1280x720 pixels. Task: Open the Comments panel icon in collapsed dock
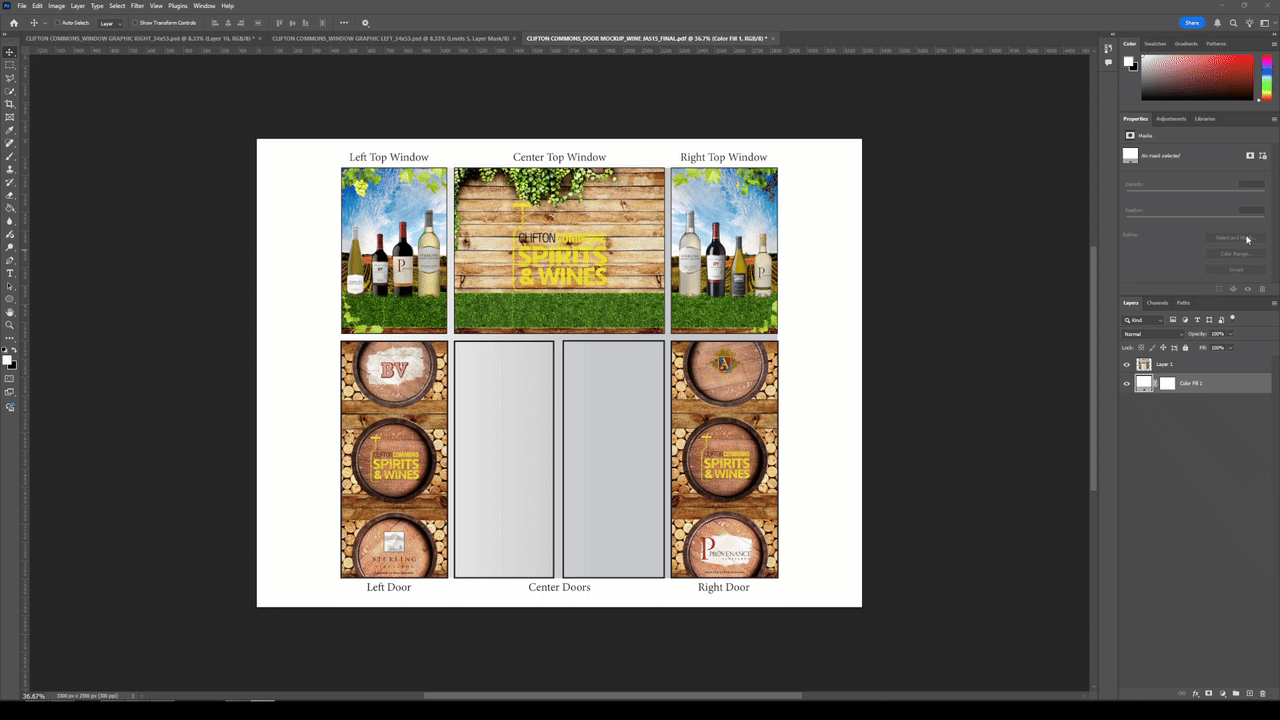(x=1108, y=62)
